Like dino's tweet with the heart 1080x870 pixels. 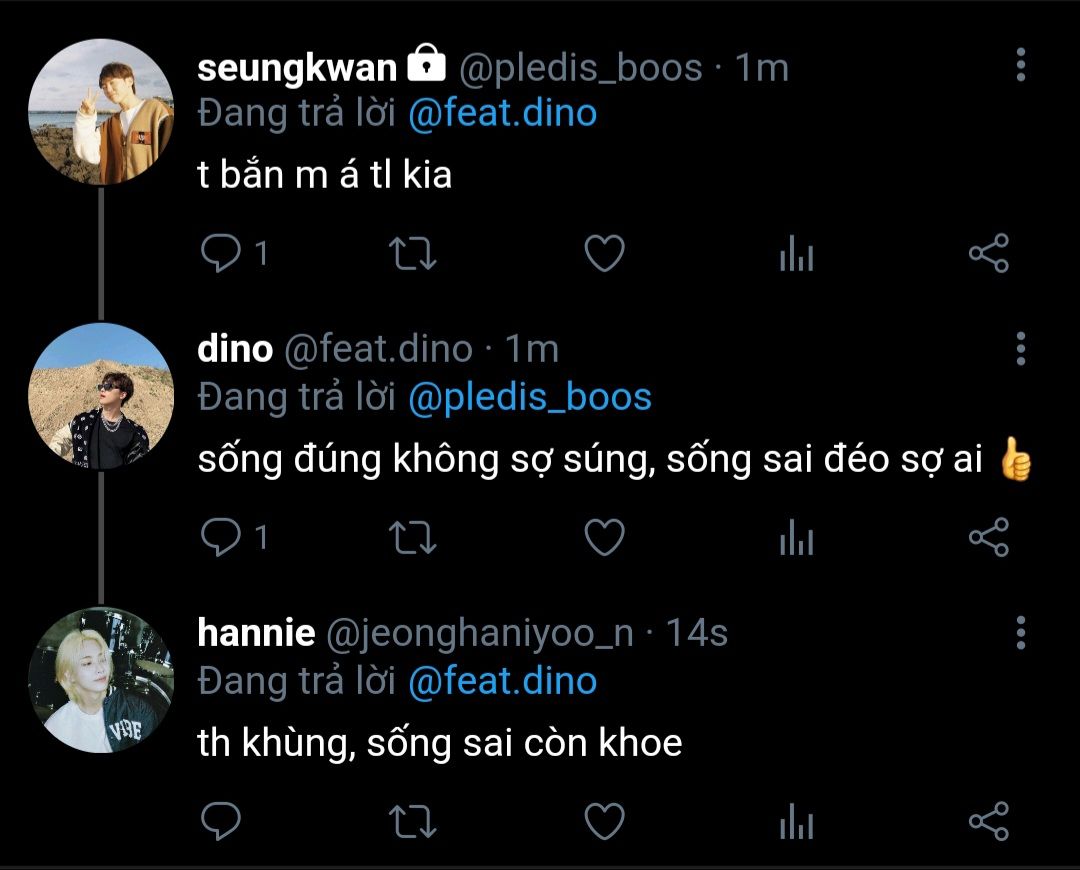pos(604,539)
